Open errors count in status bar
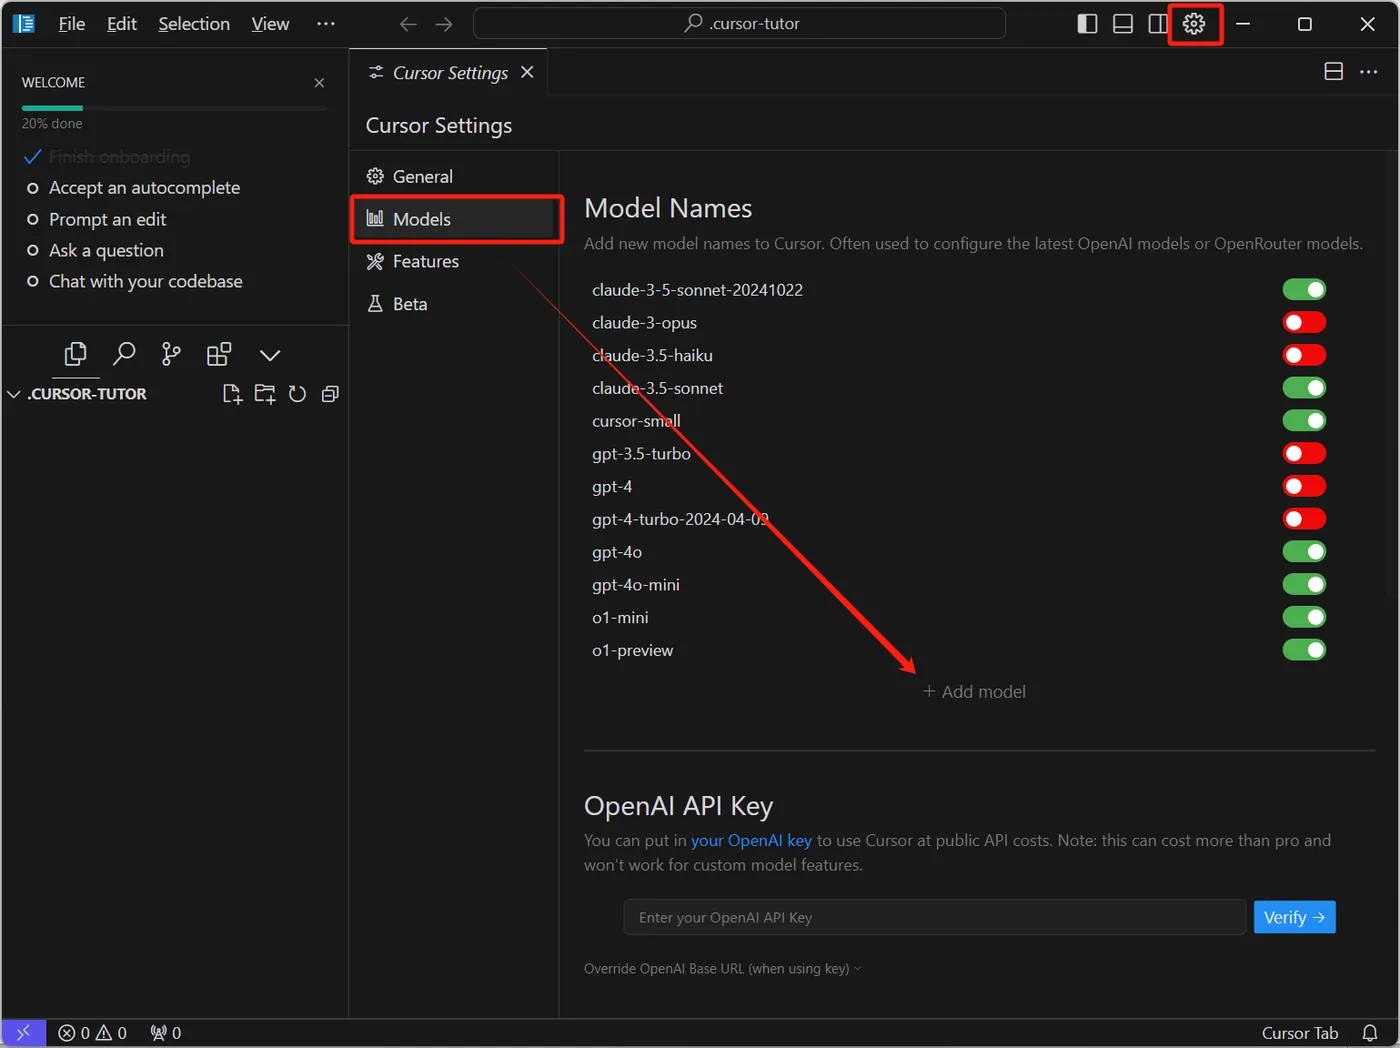 point(74,1033)
